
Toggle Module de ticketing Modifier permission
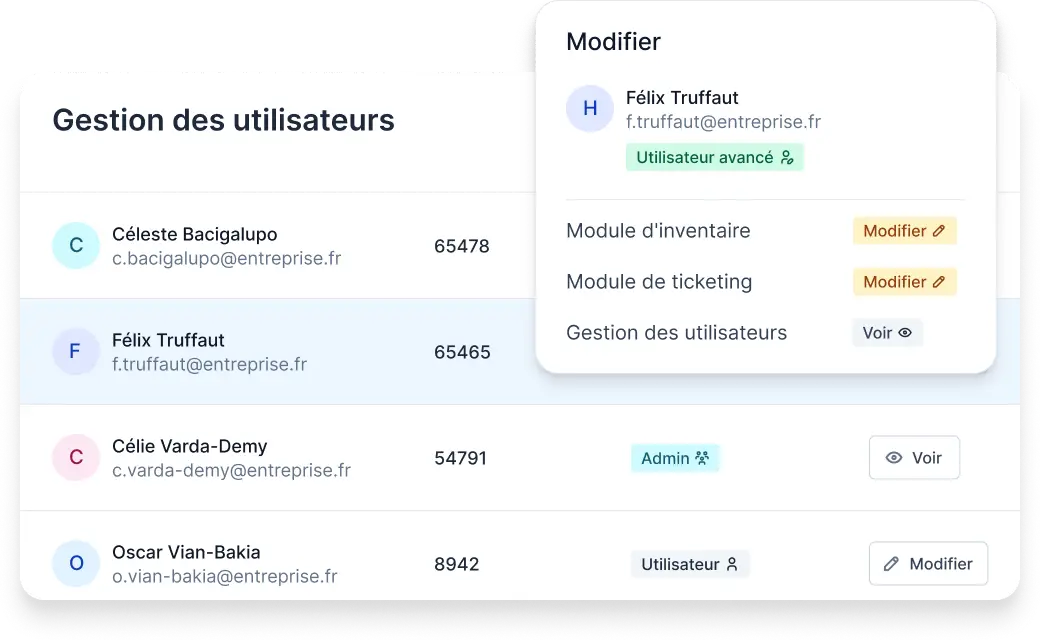click(904, 282)
